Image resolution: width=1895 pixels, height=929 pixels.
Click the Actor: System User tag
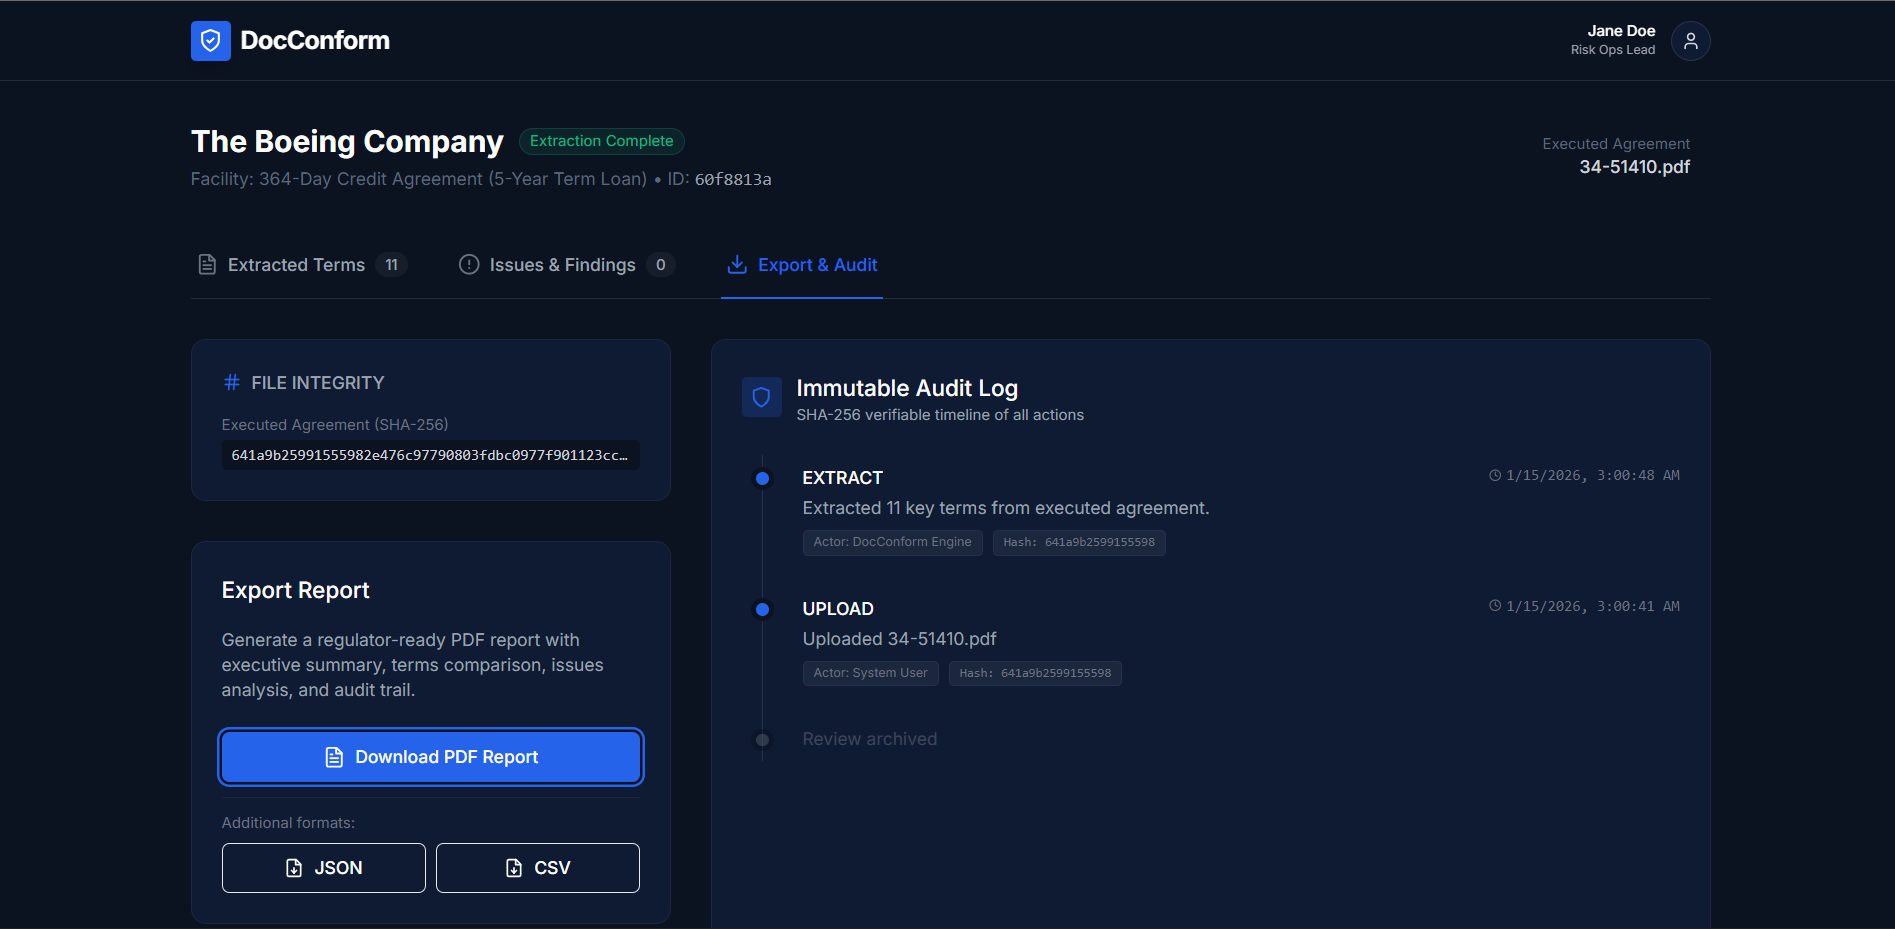871,673
